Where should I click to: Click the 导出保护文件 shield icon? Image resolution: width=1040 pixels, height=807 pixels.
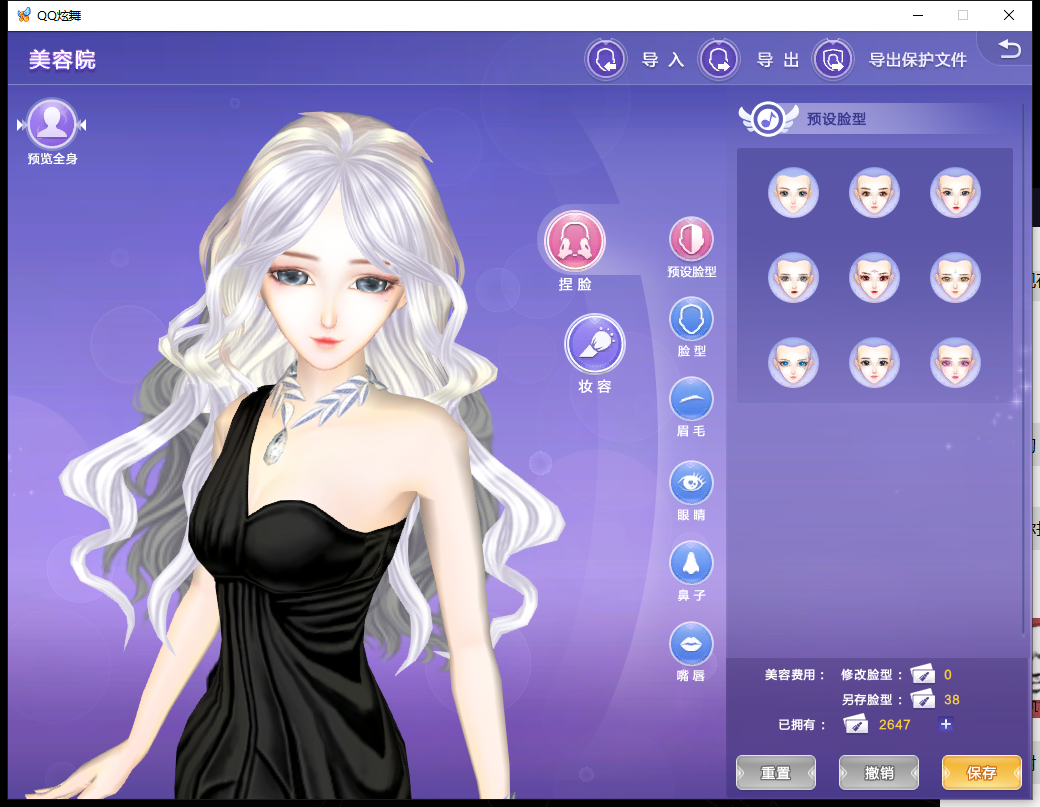click(833, 60)
